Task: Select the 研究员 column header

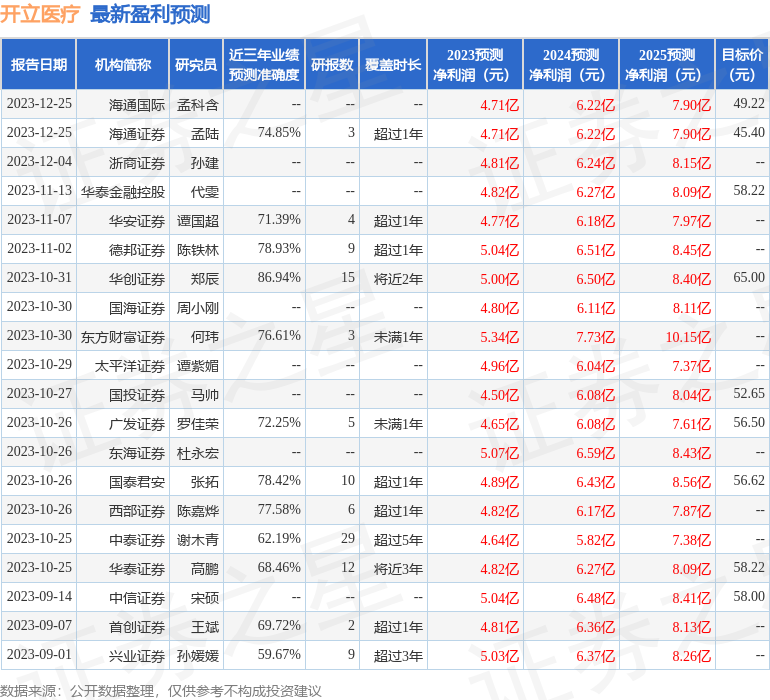Action: point(196,64)
